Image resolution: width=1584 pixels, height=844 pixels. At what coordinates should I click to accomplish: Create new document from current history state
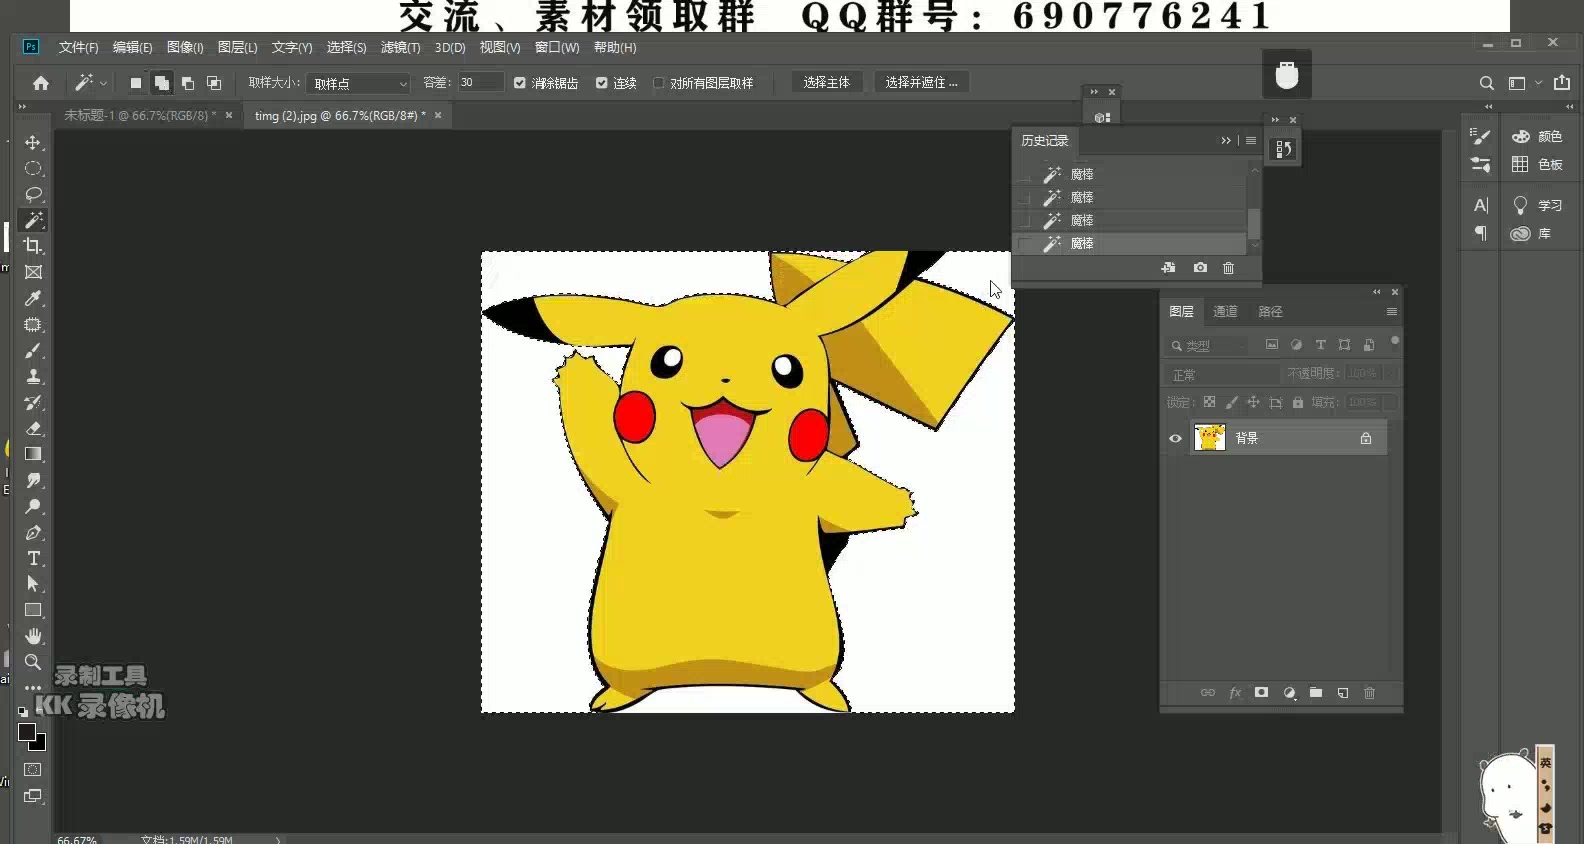tap(1168, 268)
